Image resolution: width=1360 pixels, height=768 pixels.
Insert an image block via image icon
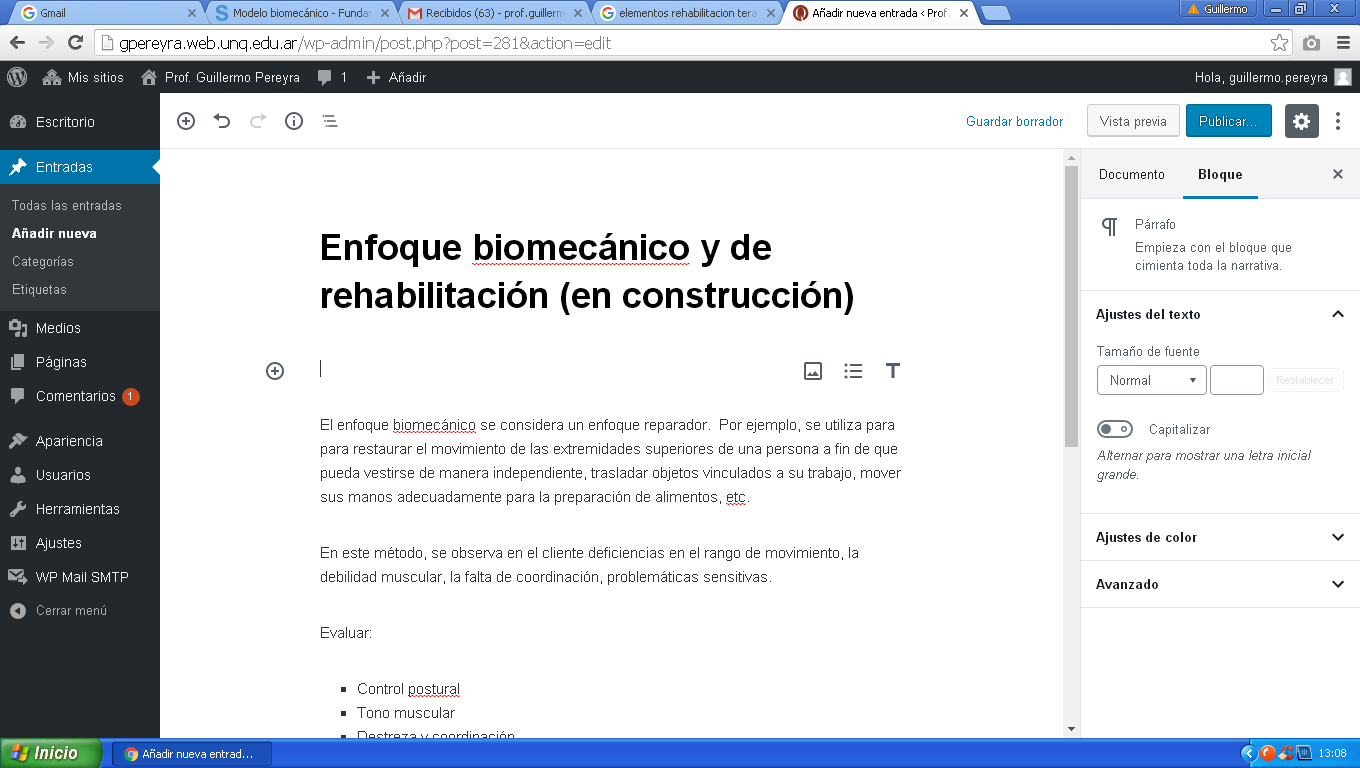[x=813, y=371]
